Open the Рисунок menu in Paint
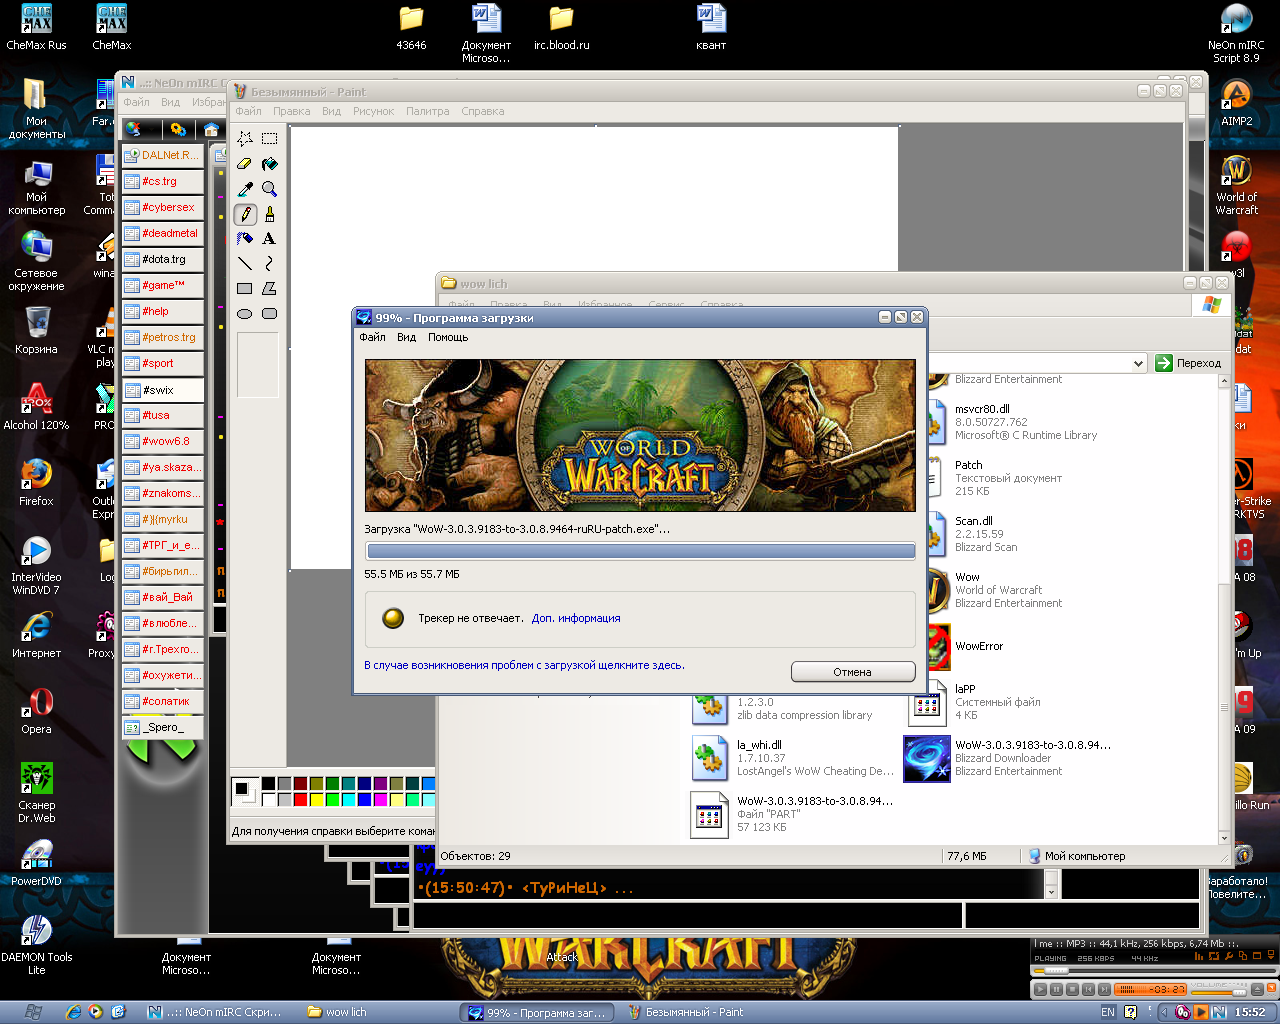The width and height of the screenshot is (1280, 1024). click(373, 112)
